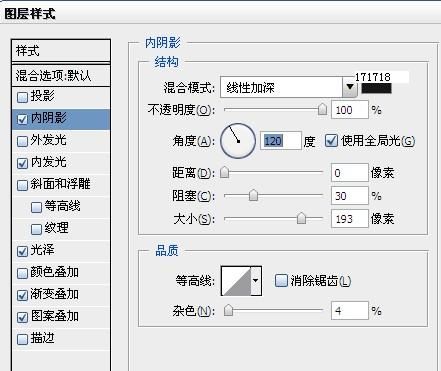Uncheck the 内阴影 inner shadow checkbox
This screenshot has width=441, height=371.
tap(22, 119)
